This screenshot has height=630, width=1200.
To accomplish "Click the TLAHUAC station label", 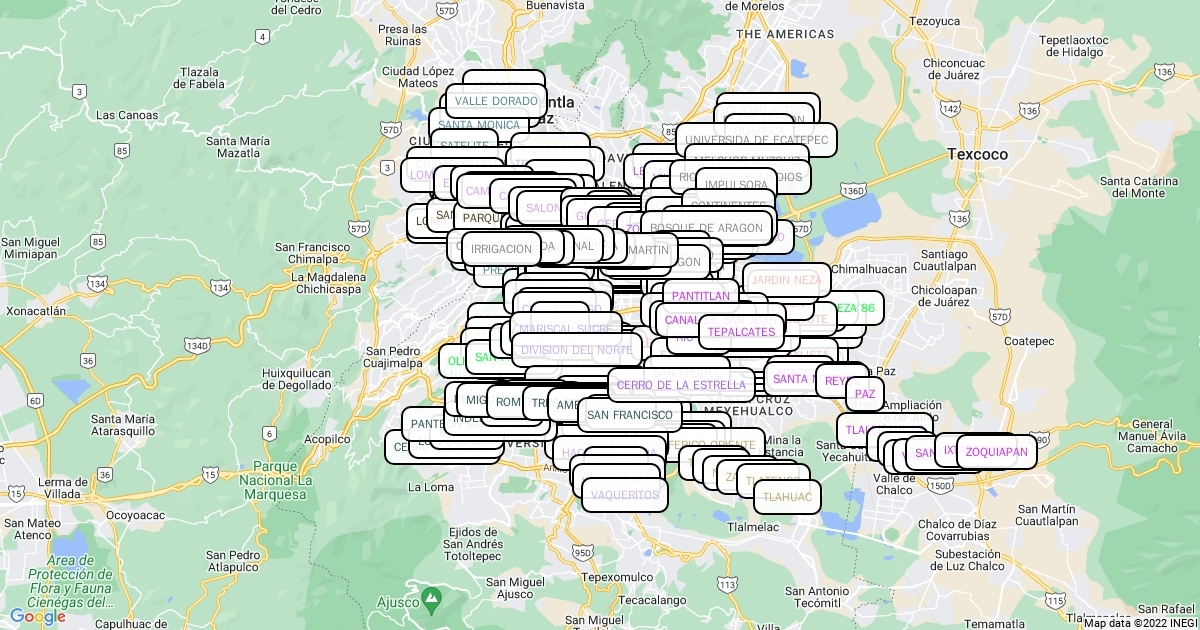I will tap(787, 497).
